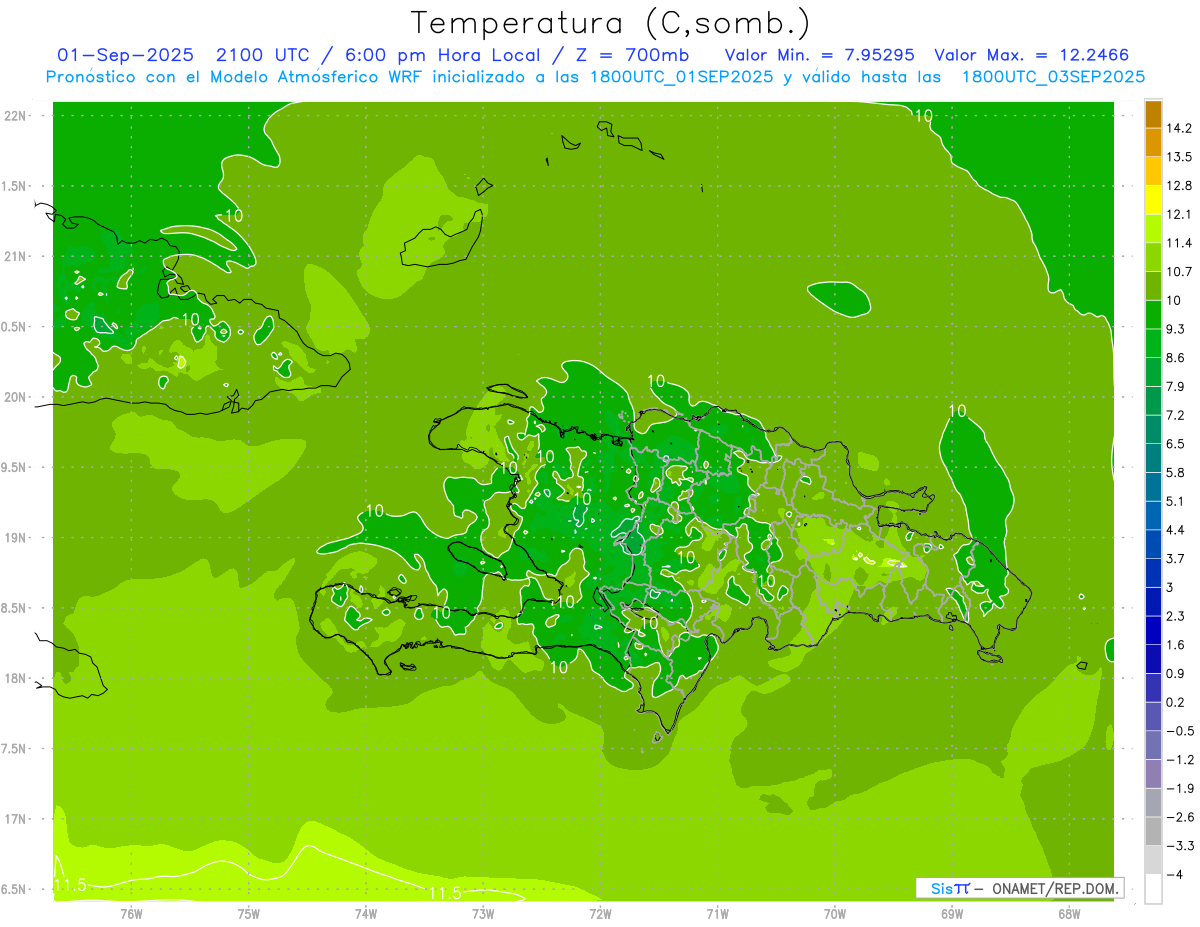Click the 5.1 color bar label

click(x=1176, y=501)
